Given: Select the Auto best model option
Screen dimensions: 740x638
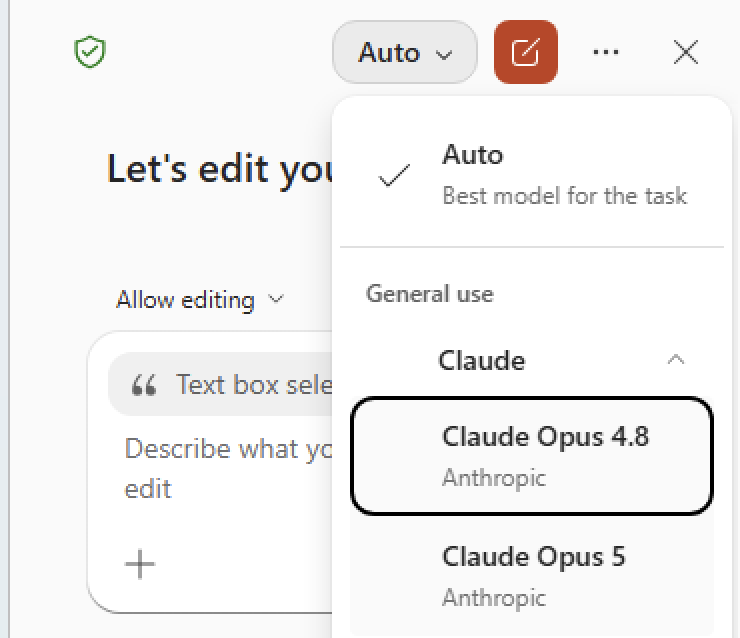Looking at the screenshot, I should pyautogui.click(x=531, y=175).
